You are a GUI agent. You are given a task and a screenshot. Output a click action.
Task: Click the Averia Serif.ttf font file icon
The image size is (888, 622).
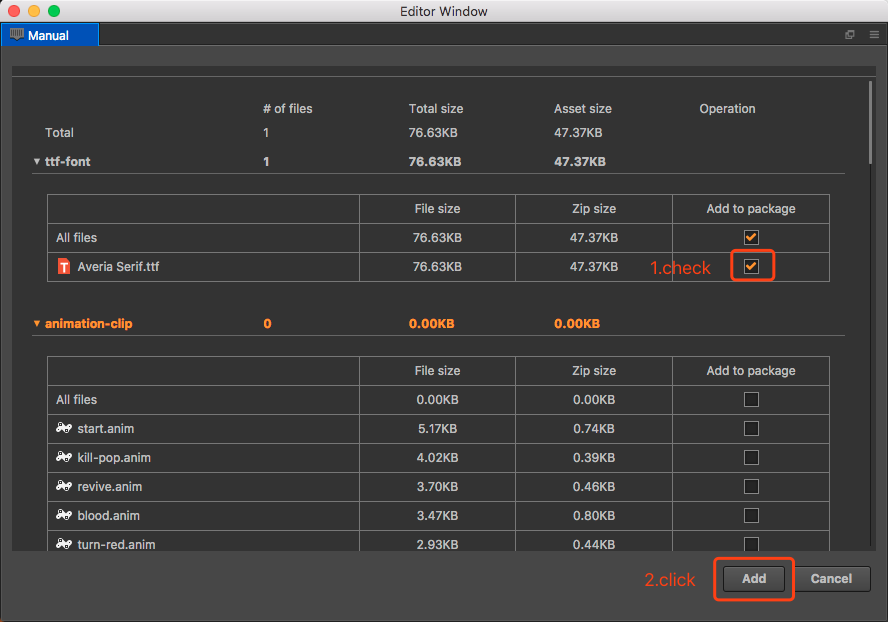[x=64, y=266]
